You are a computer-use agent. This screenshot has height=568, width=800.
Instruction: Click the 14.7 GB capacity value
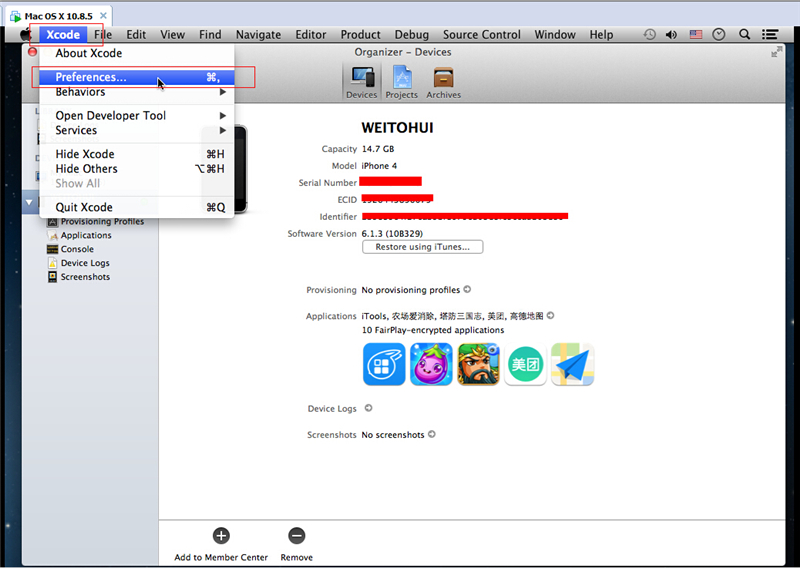click(x=378, y=149)
